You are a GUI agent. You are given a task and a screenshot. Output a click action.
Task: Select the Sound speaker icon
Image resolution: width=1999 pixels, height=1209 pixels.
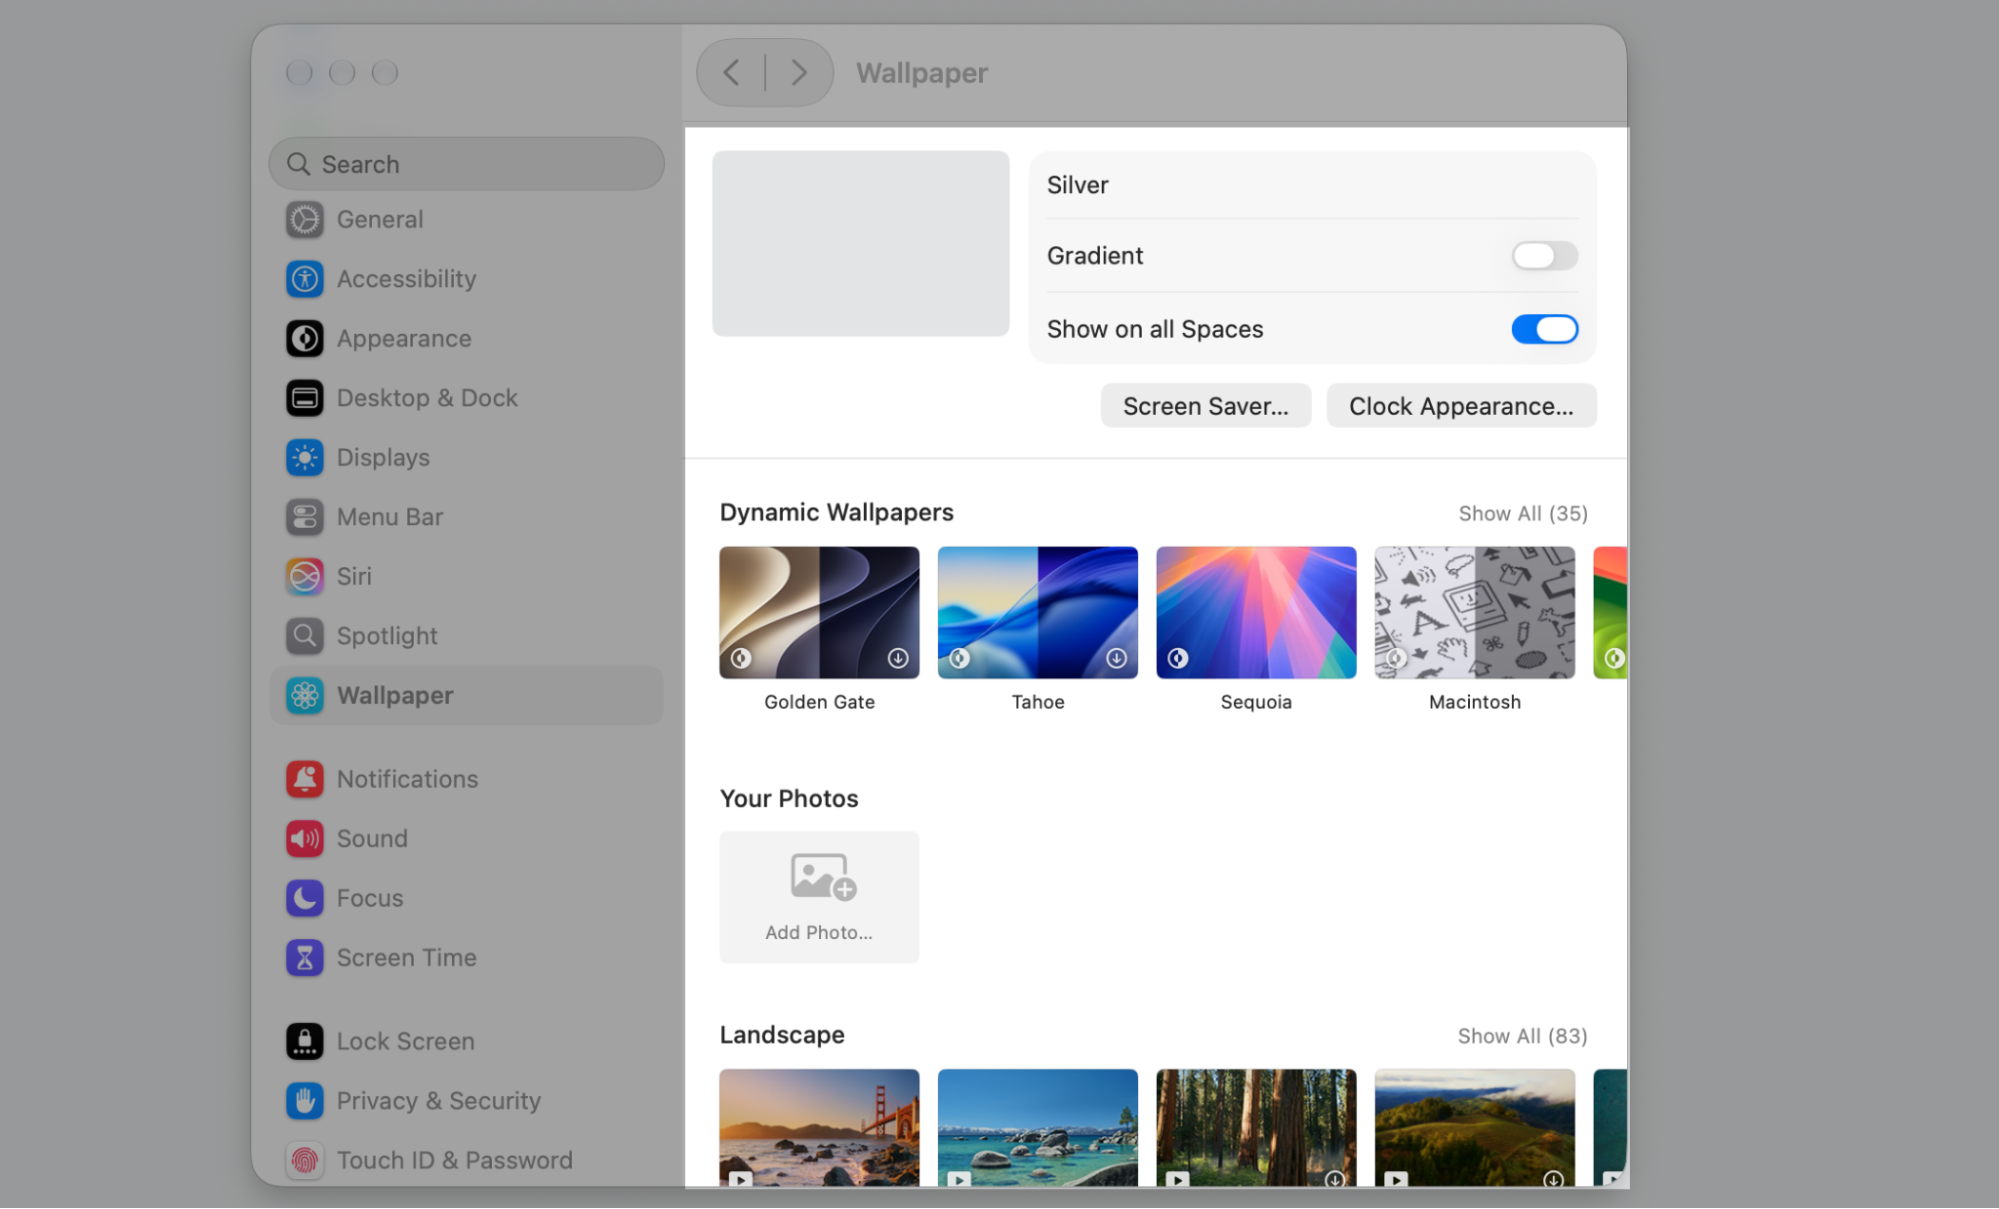click(304, 838)
